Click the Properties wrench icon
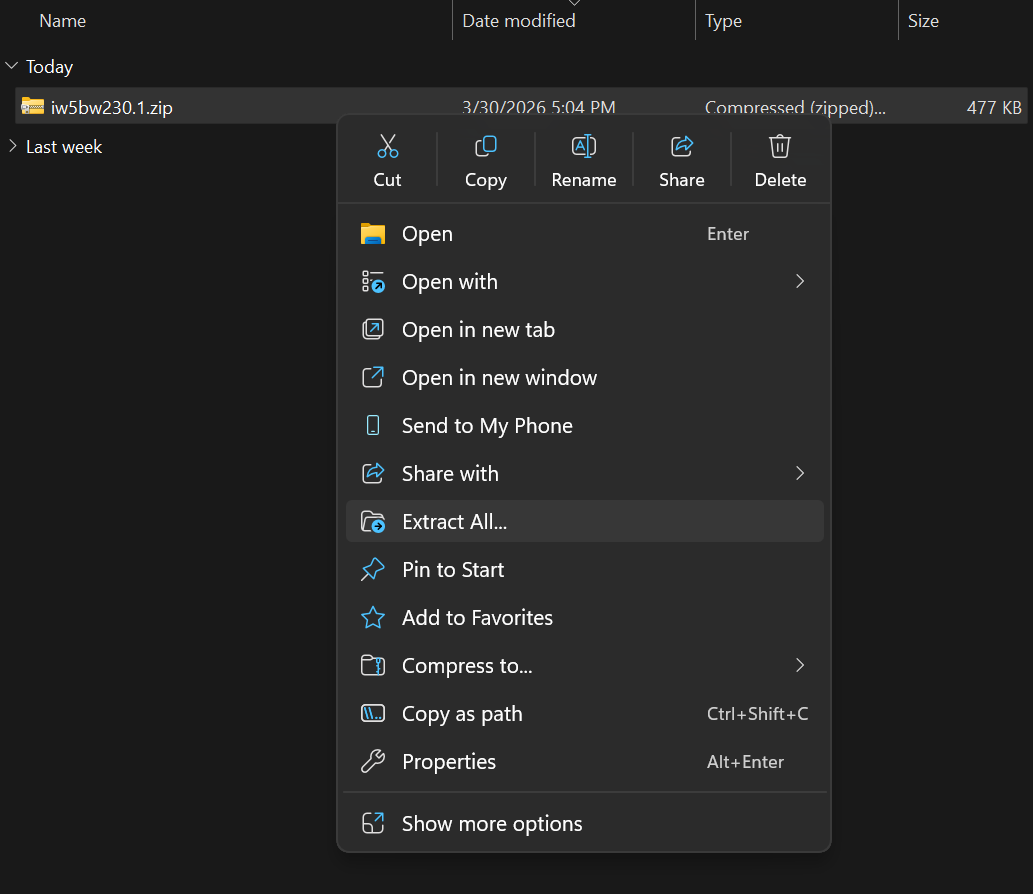This screenshot has height=894, width=1033. (x=373, y=762)
